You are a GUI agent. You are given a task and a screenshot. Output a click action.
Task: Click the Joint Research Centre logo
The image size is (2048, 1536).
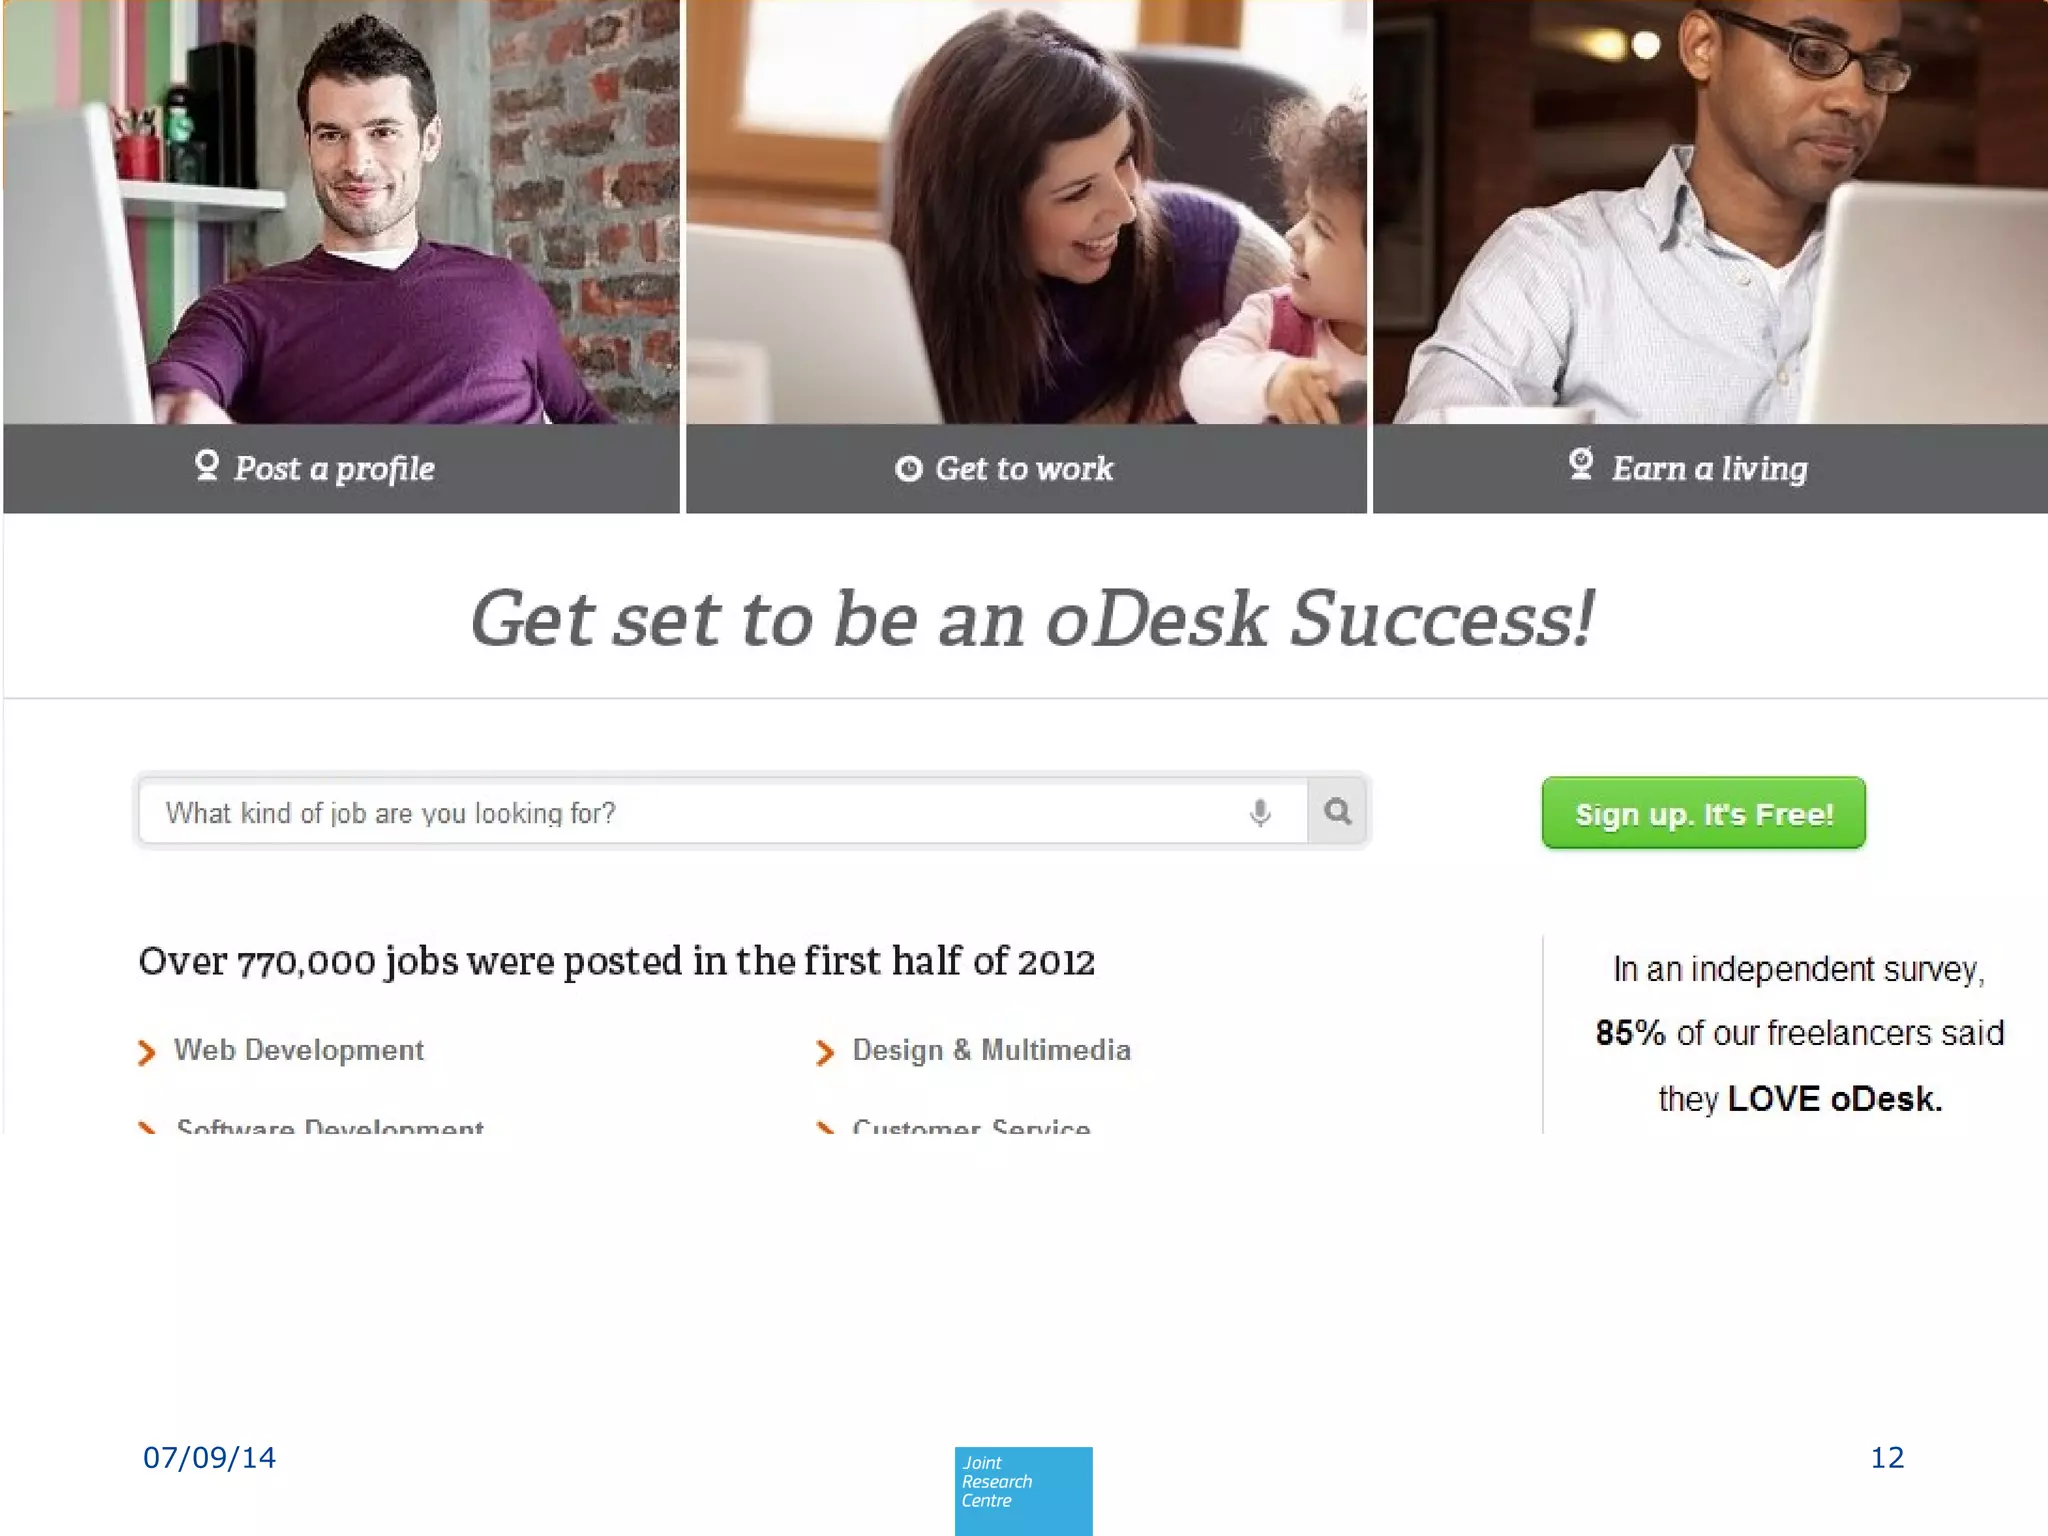click(1023, 1491)
